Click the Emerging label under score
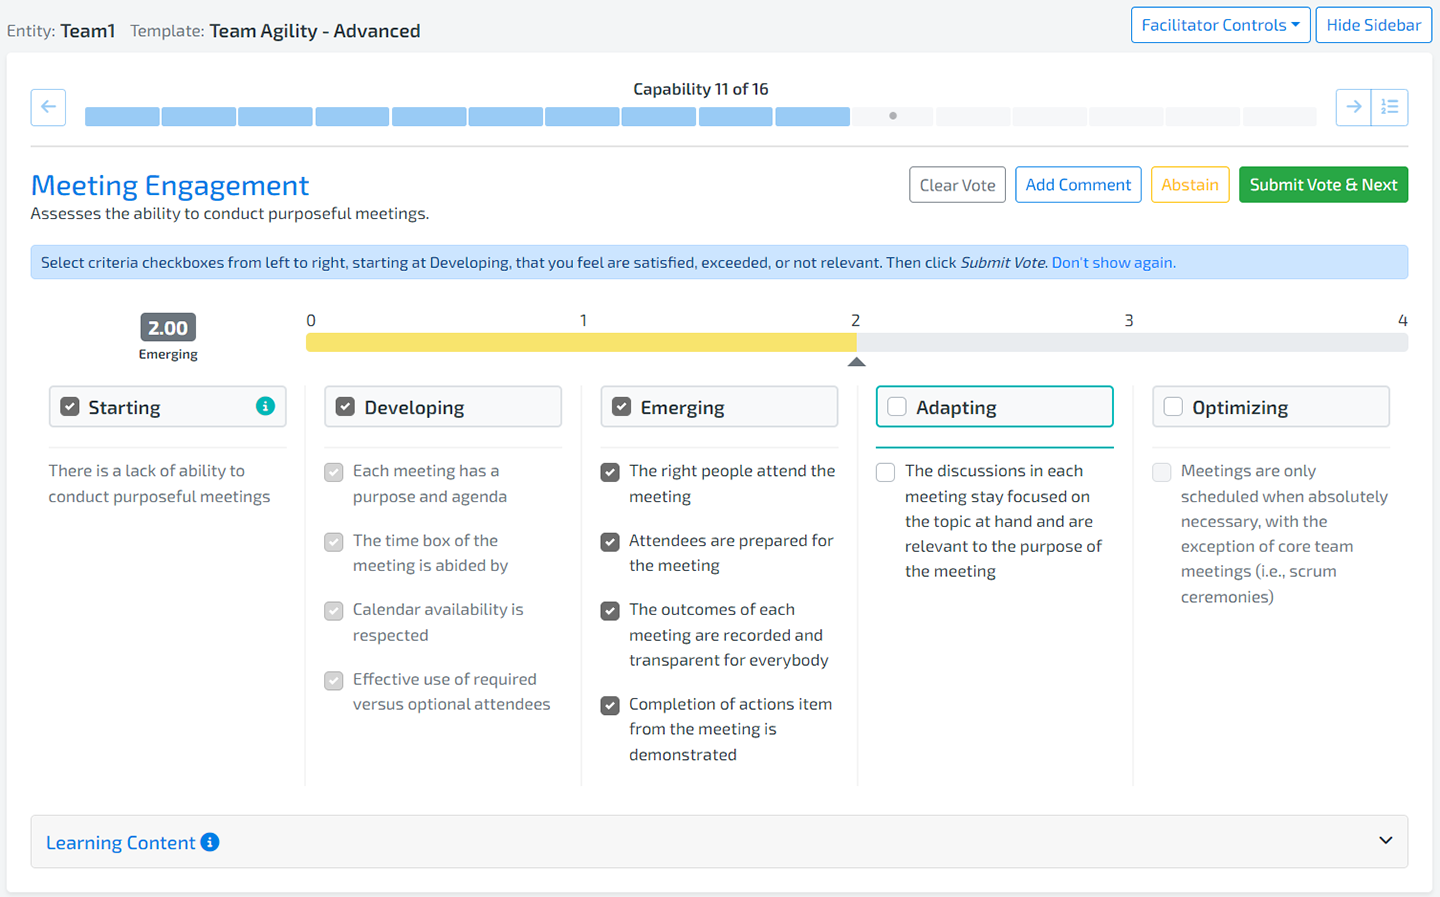Viewport: 1440px width, 897px height. click(x=168, y=355)
